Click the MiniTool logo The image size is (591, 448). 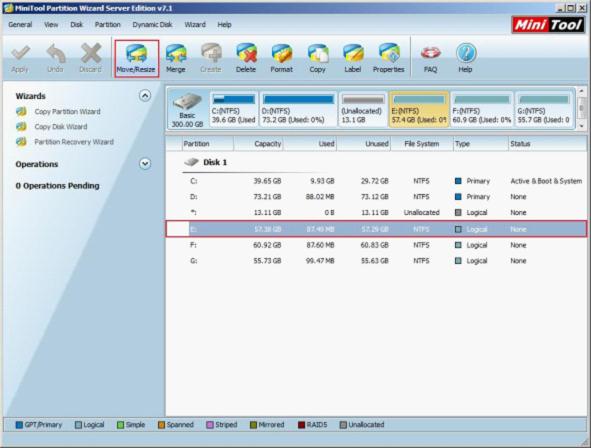point(548,25)
